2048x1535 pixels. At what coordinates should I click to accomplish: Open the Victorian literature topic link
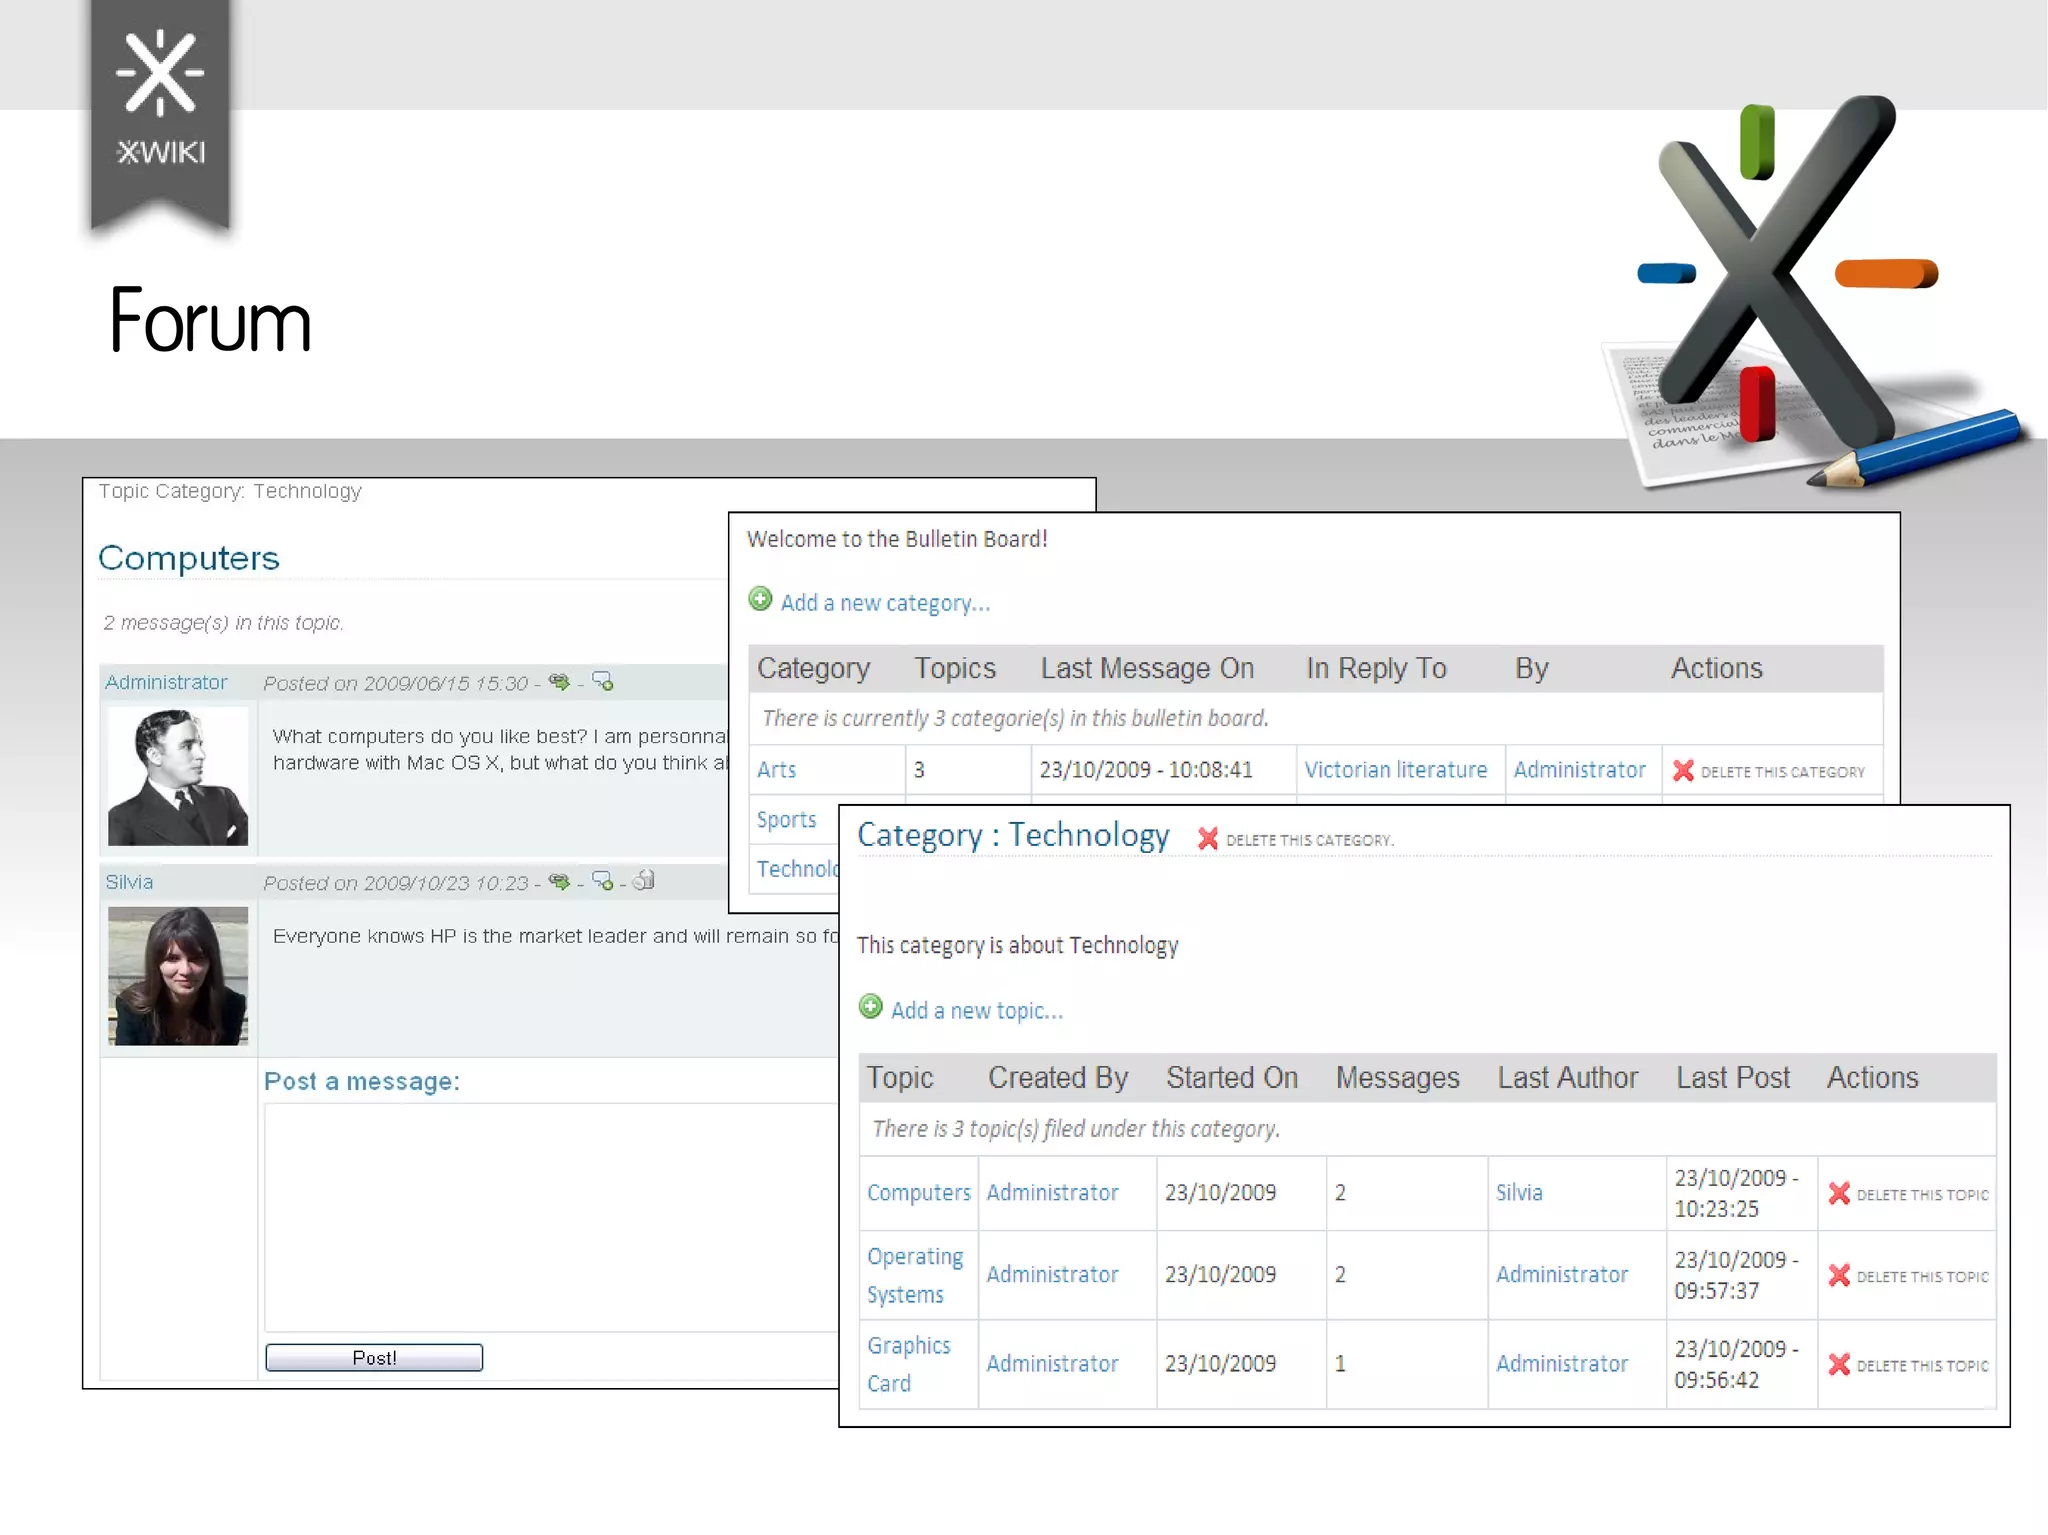(x=1395, y=770)
